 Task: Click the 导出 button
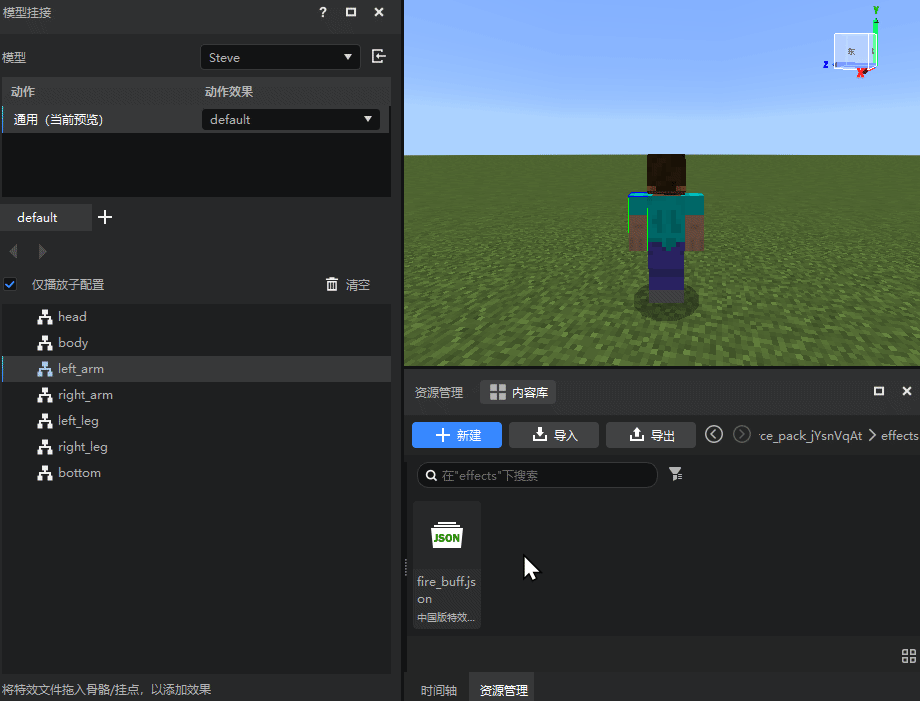pos(651,435)
